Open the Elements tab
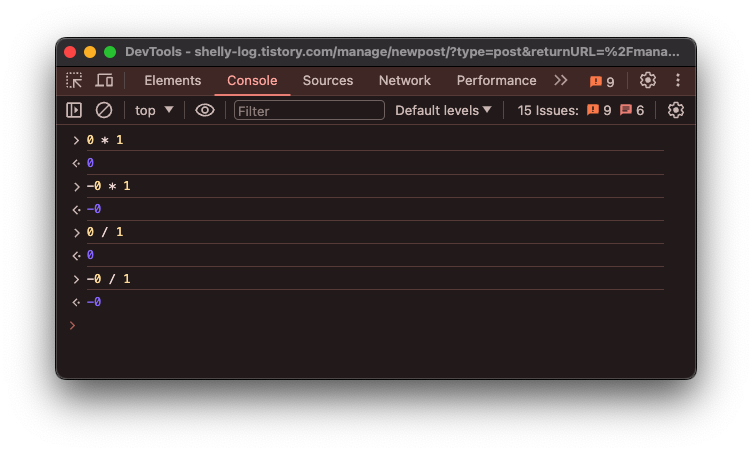The height and width of the screenshot is (453, 752). [x=173, y=81]
